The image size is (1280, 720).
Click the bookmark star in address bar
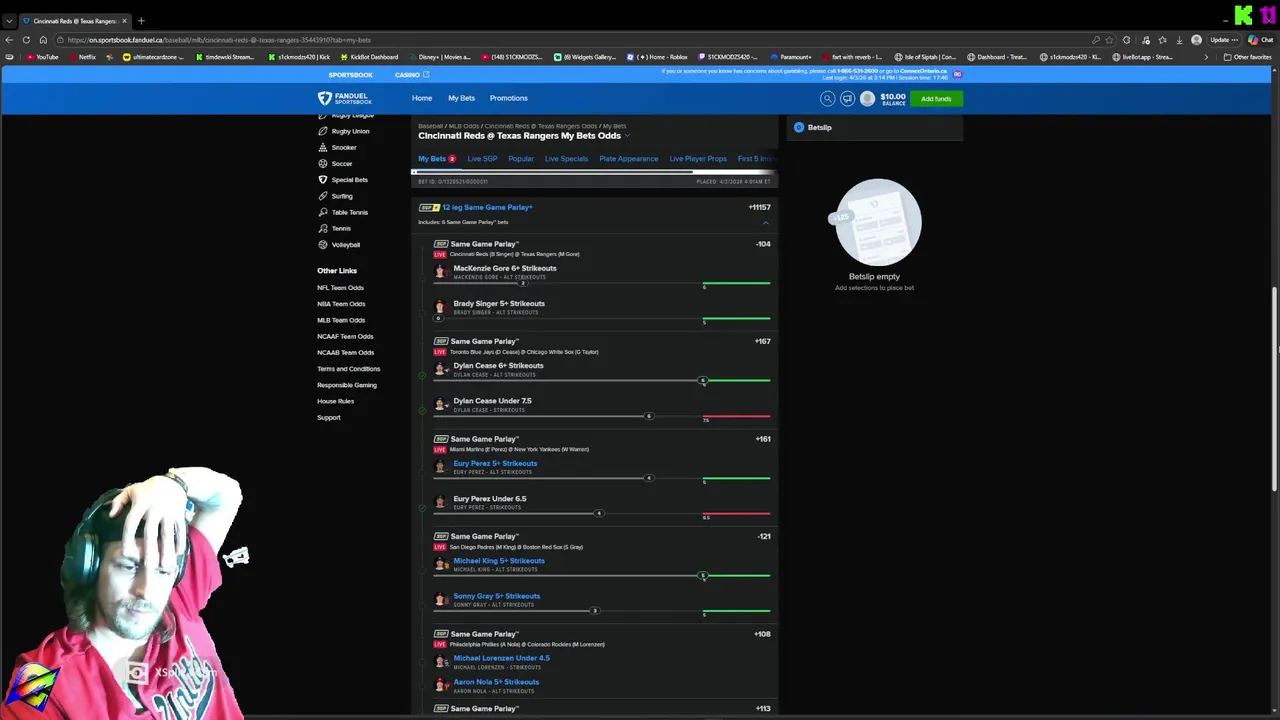click(x=1109, y=40)
